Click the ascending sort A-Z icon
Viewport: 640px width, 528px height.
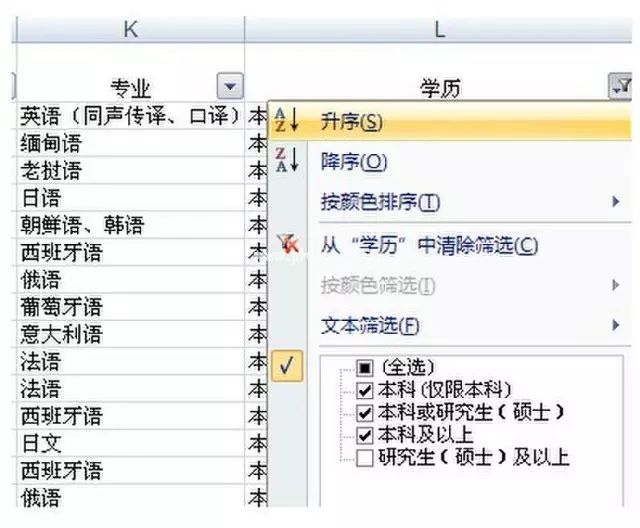coord(286,121)
